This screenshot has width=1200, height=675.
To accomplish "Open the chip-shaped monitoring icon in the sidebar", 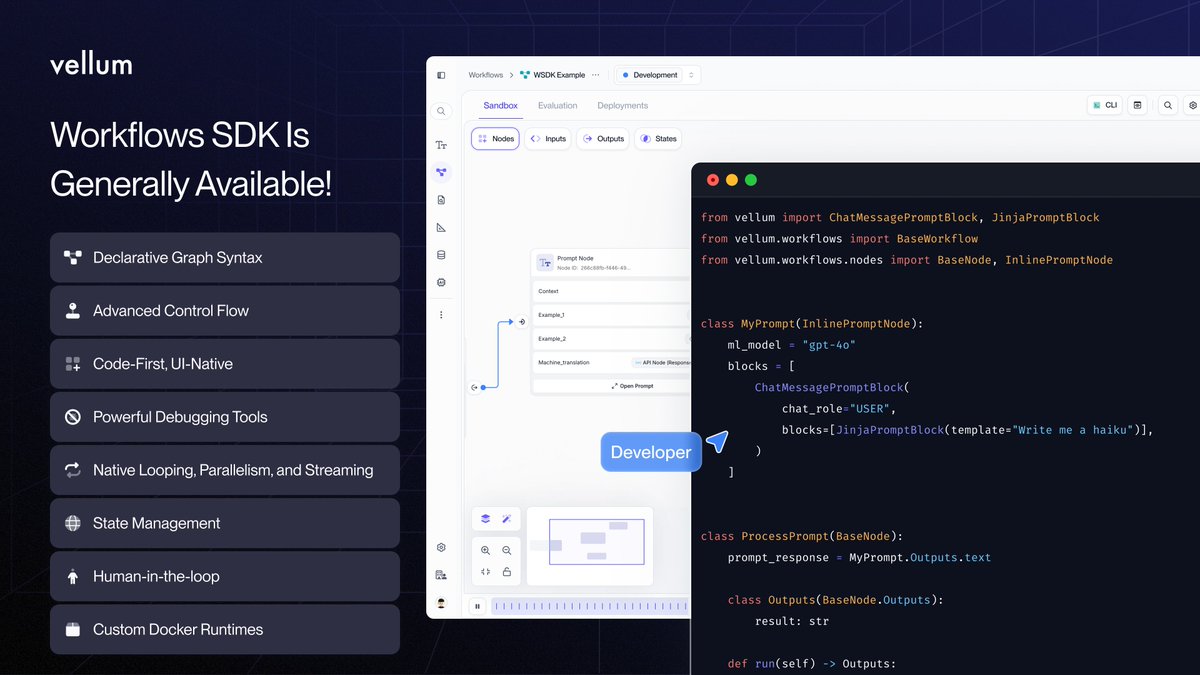I will pyautogui.click(x=441, y=283).
